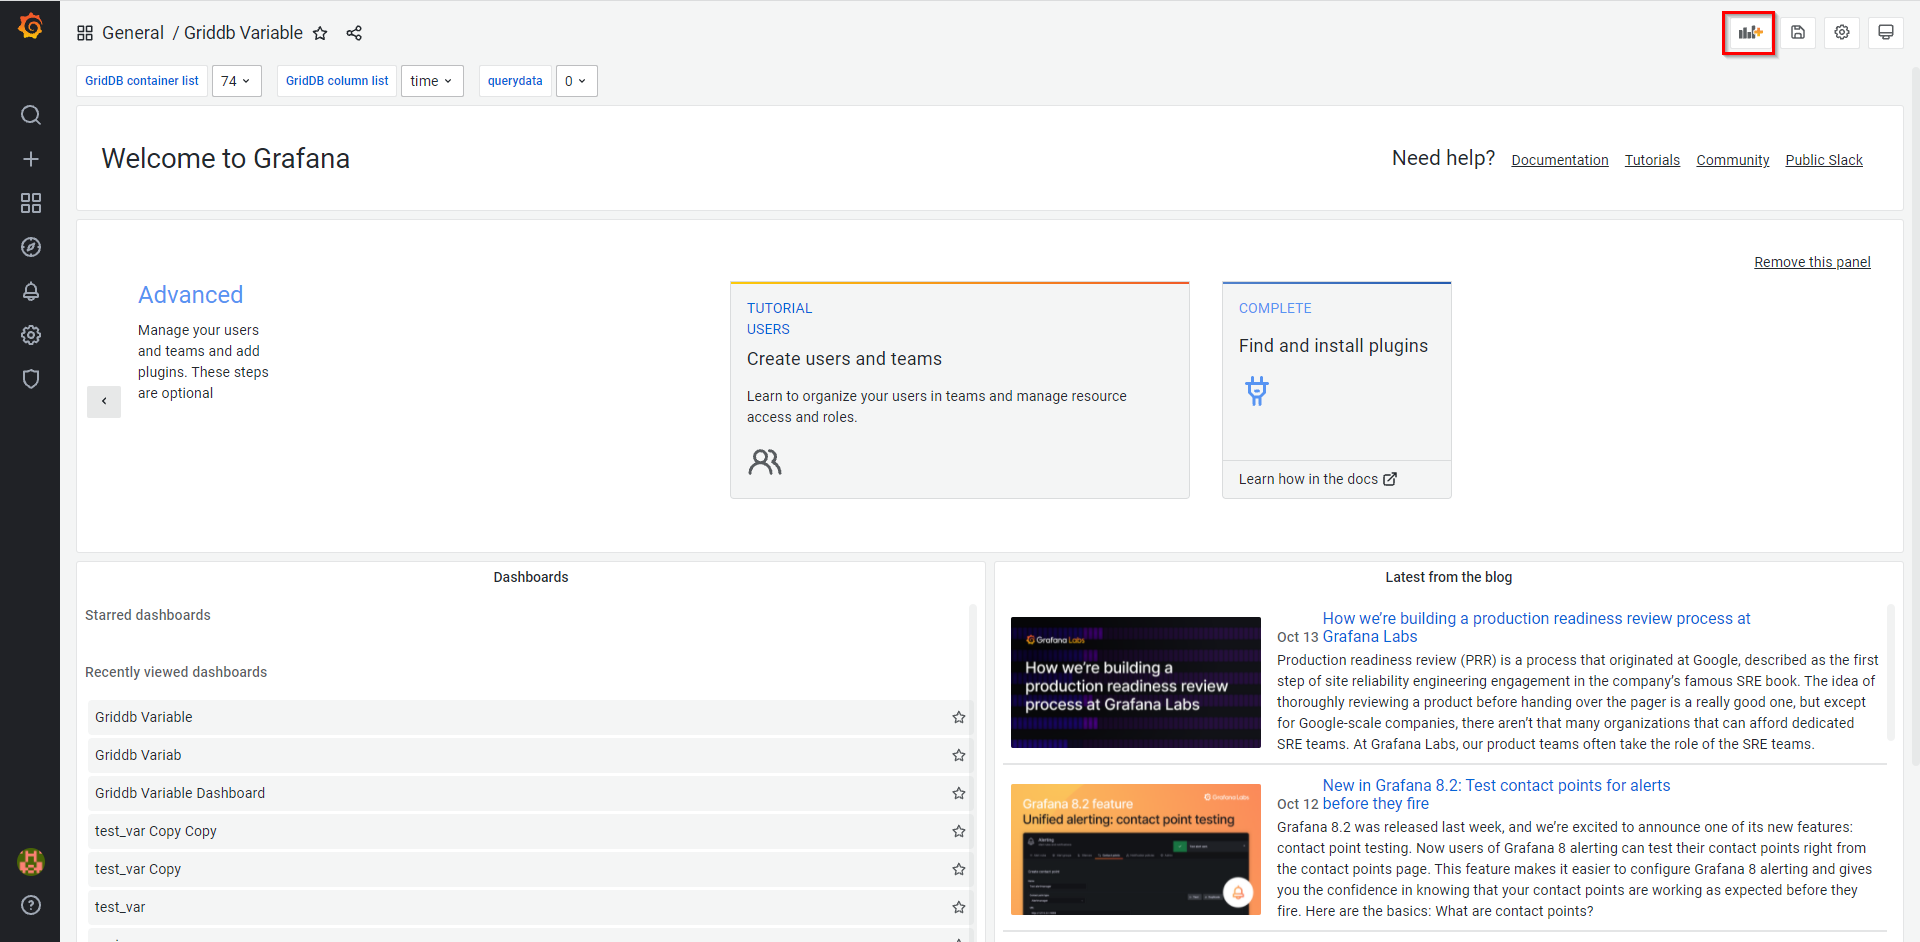Open the GridDB column list time dropdown
The image size is (1920, 942).
tap(431, 81)
